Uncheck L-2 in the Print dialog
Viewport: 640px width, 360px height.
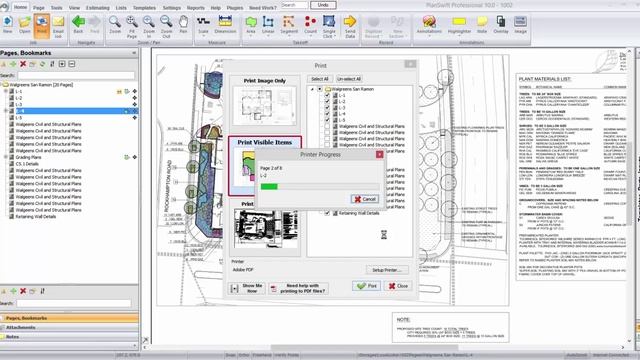coord(327,101)
